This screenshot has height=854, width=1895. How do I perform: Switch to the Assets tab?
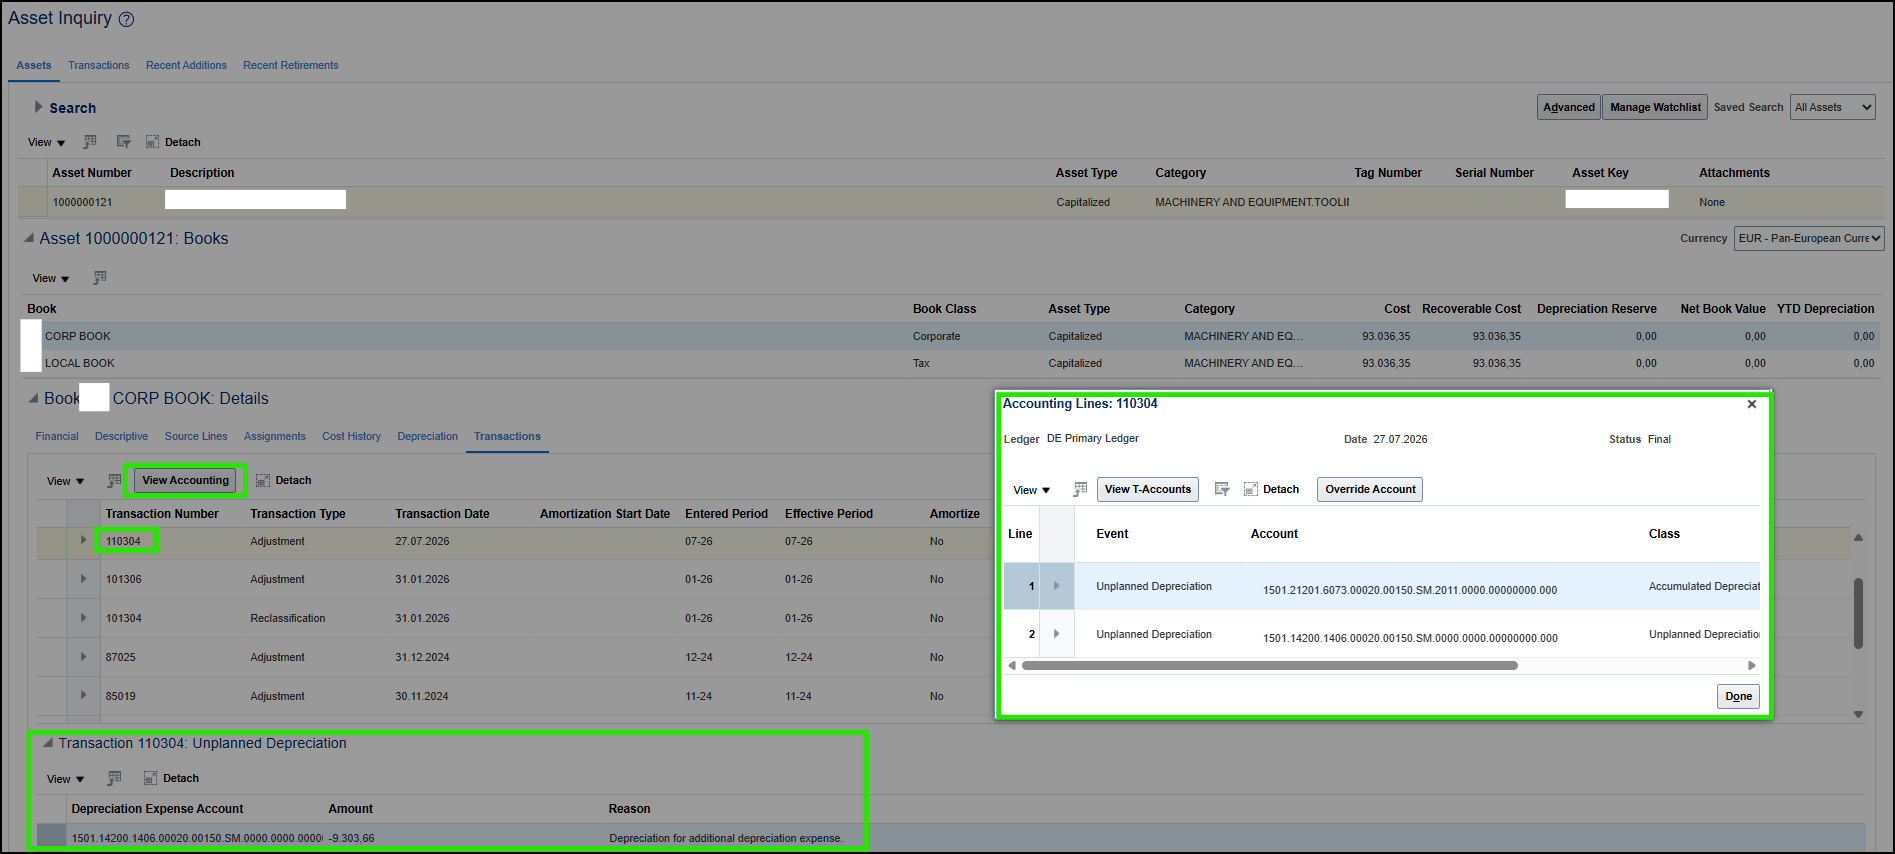pos(34,65)
